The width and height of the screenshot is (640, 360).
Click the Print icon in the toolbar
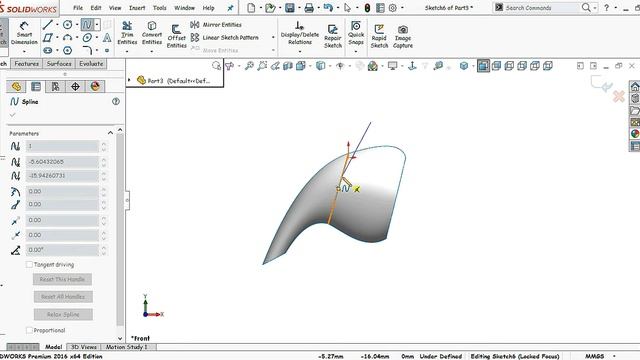tap(309, 8)
